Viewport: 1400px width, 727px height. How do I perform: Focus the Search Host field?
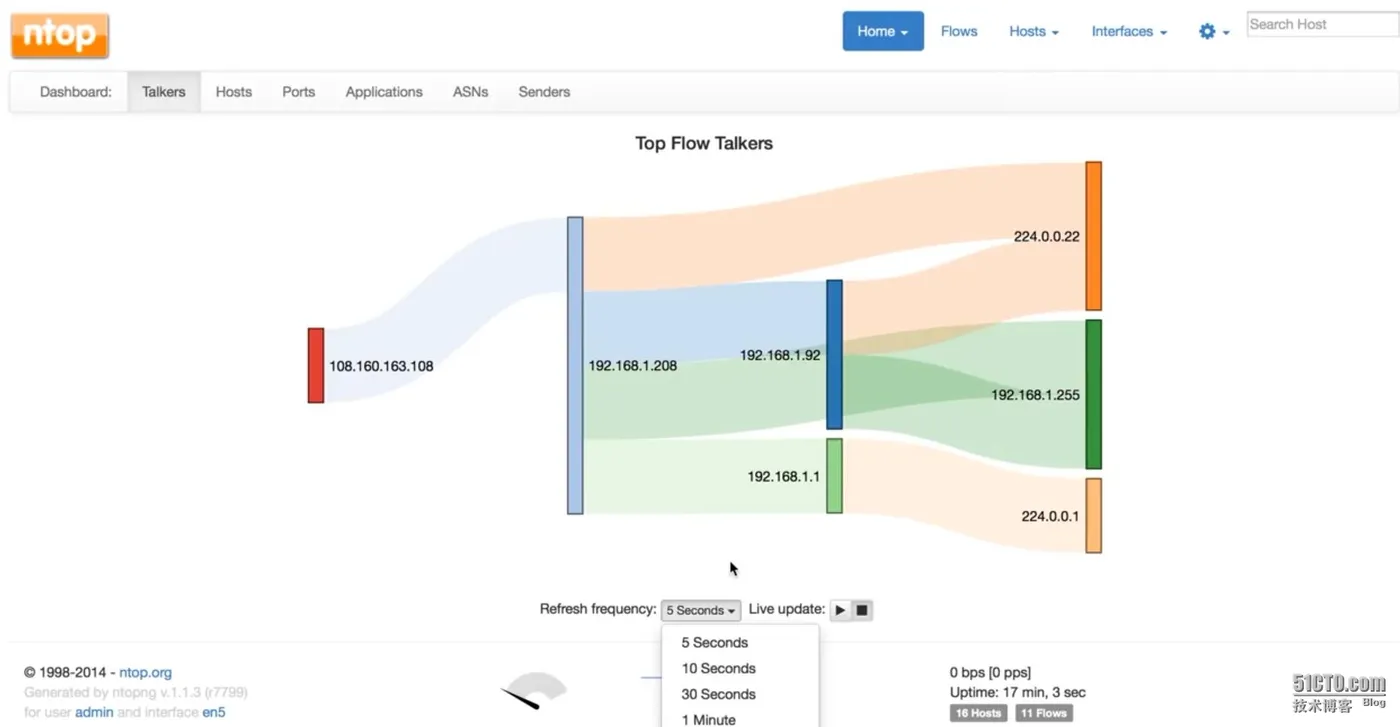pos(1320,25)
